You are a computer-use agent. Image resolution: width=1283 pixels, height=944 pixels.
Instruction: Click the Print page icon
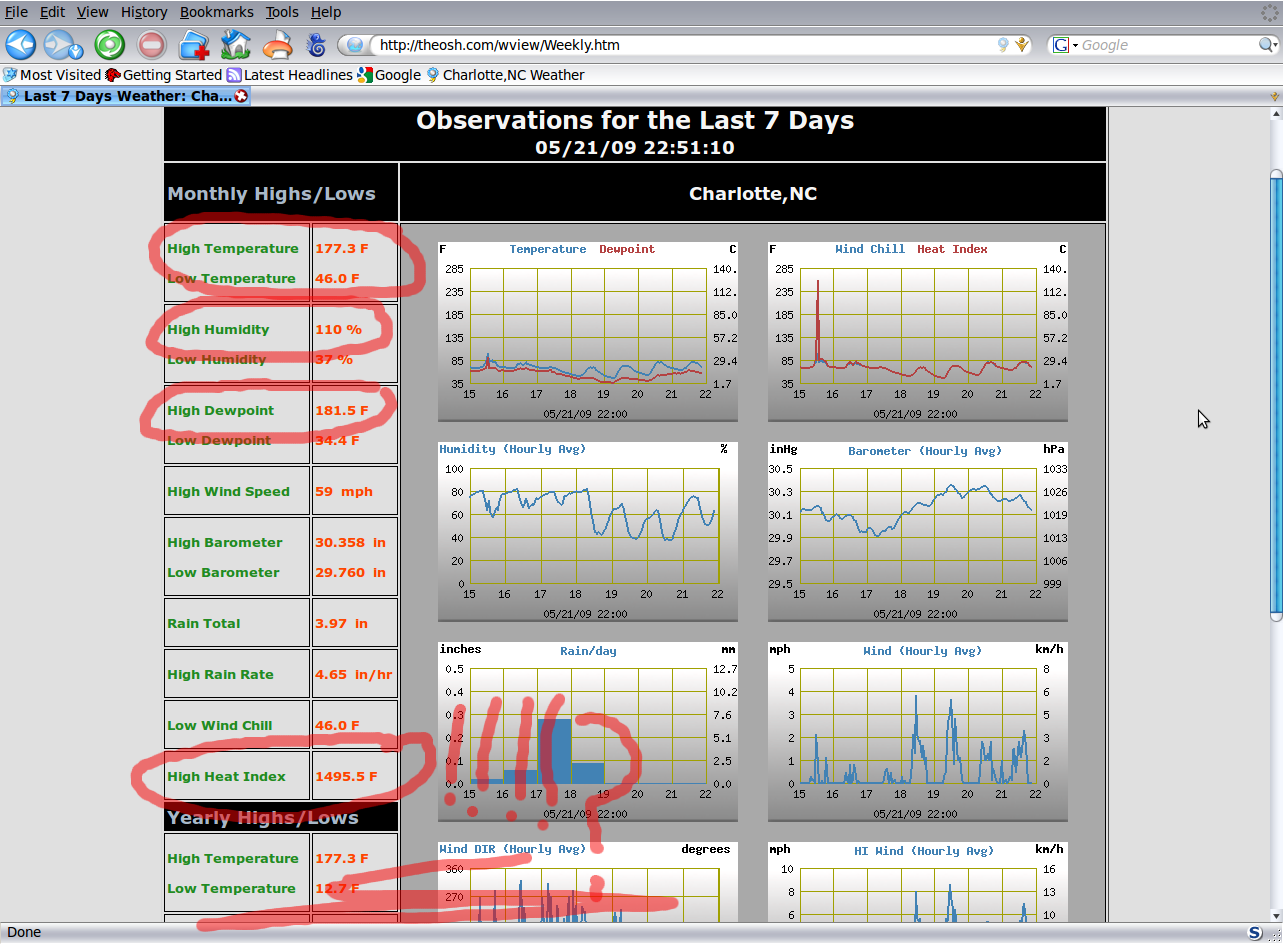click(x=277, y=45)
